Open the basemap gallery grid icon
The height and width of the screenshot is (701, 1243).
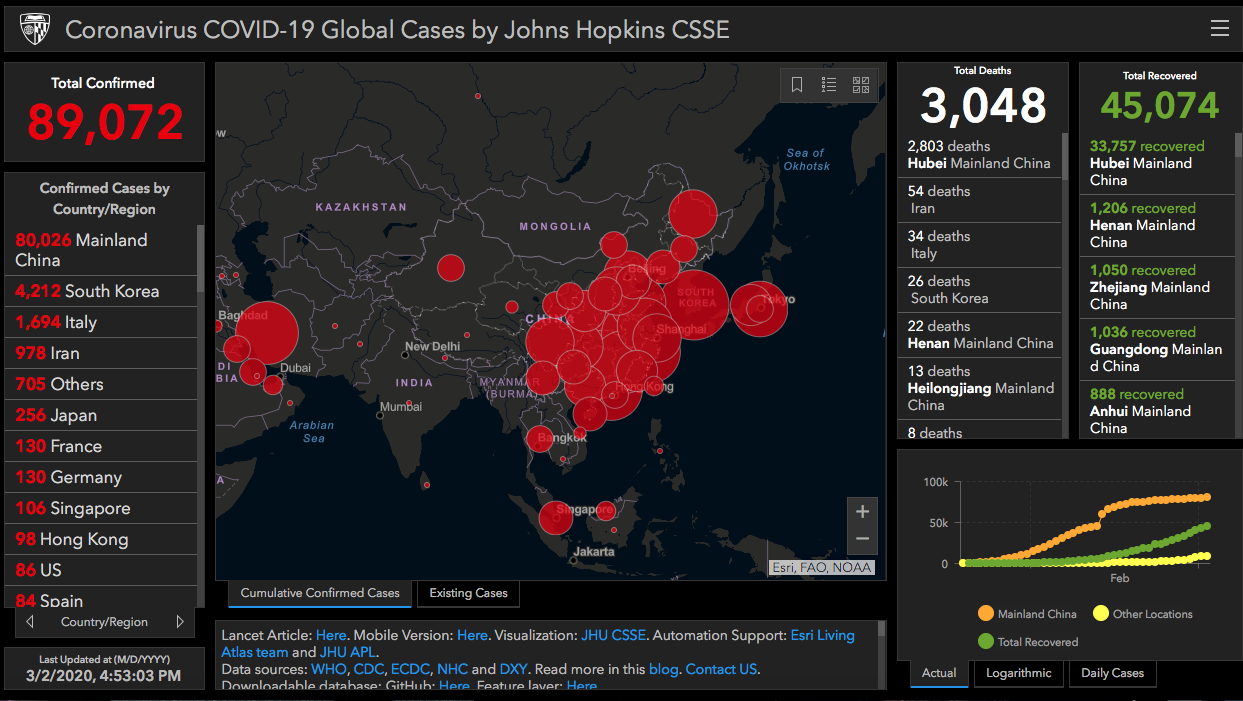point(861,85)
